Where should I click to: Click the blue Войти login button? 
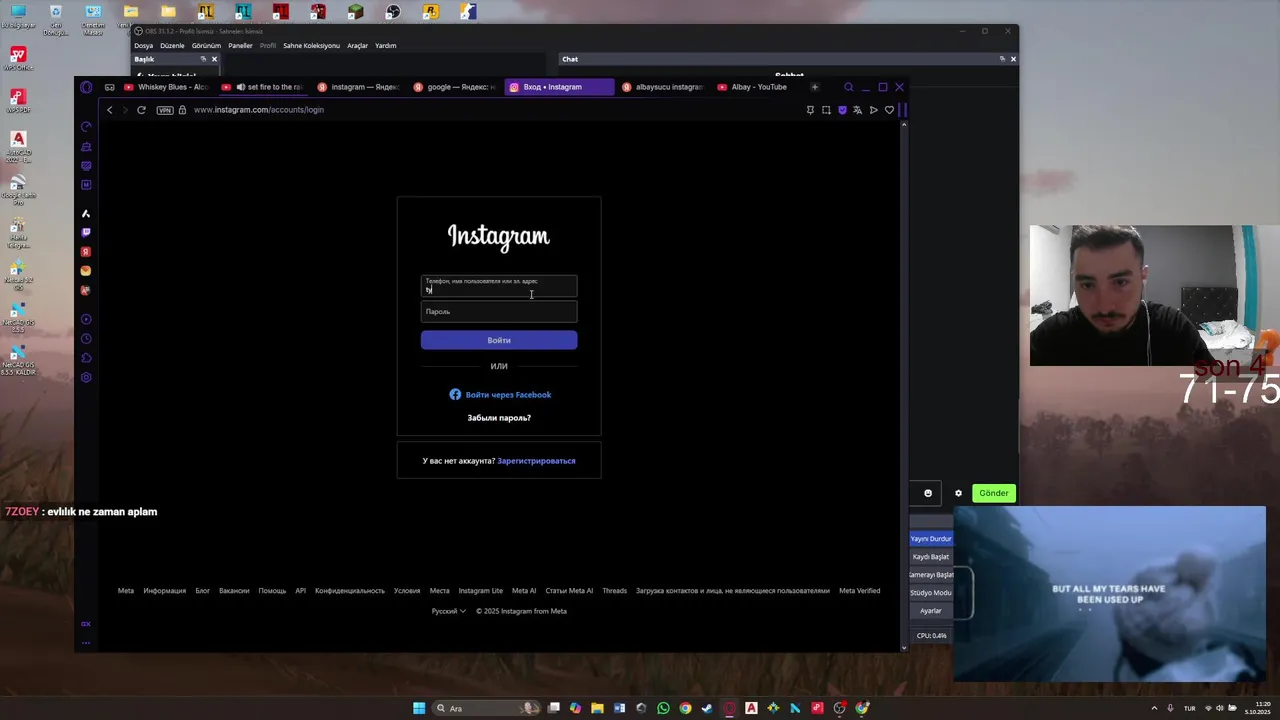(x=499, y=340)
